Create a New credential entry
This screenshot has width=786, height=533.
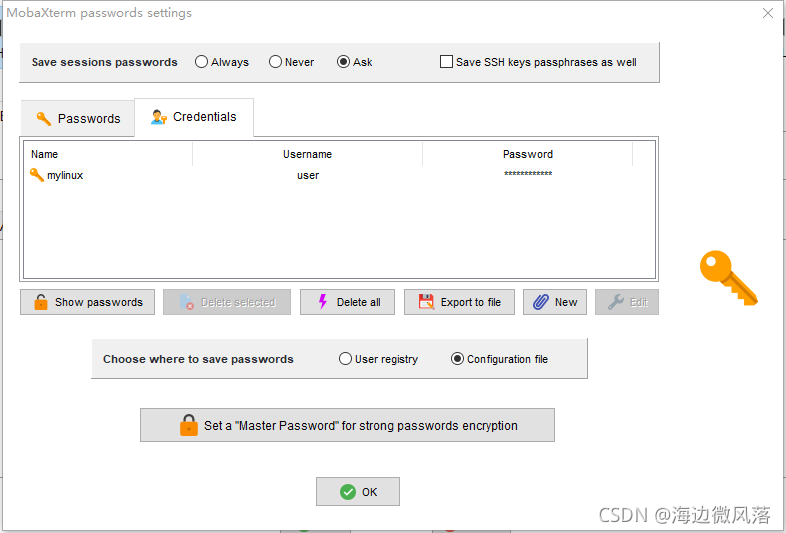click(x=554, y=302)
